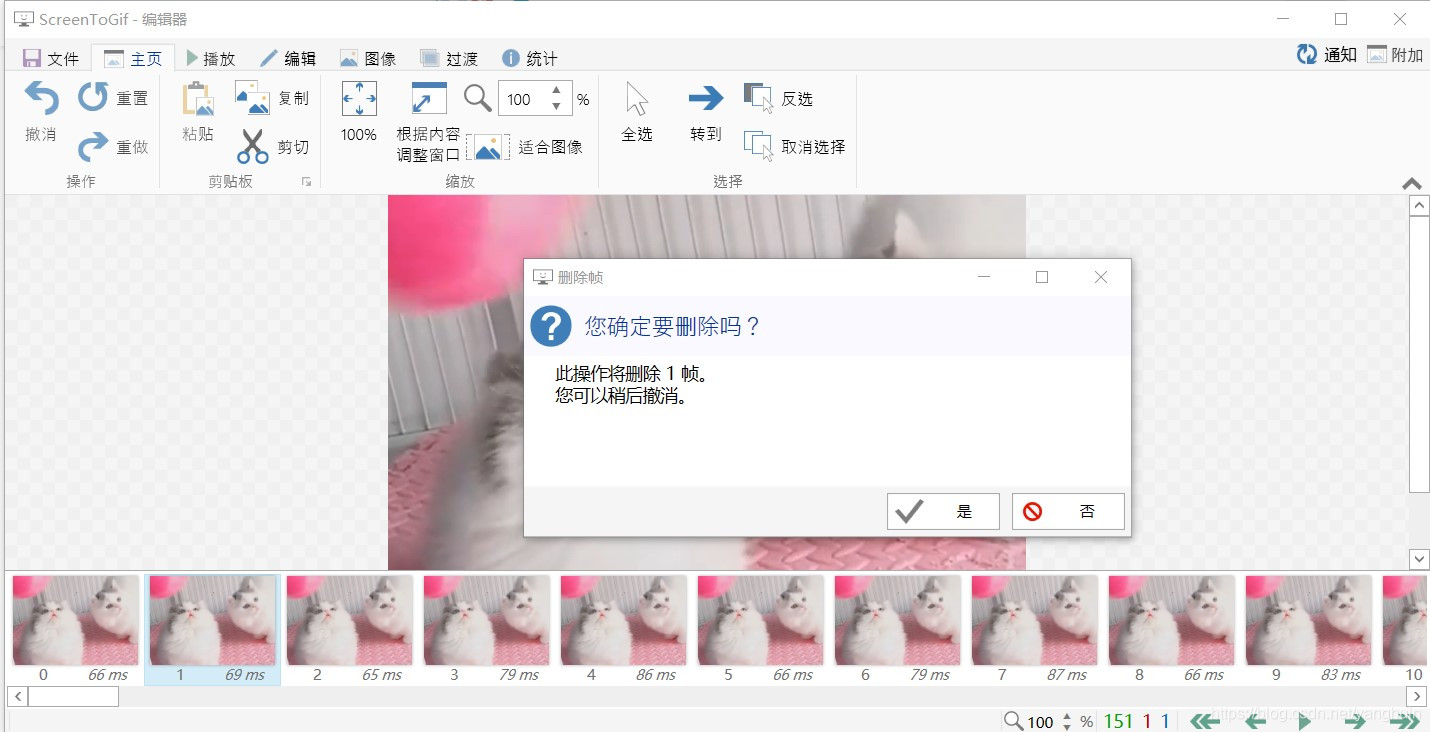
Task: Open Extras (附加) in top right
Action: pos(1395,55)
